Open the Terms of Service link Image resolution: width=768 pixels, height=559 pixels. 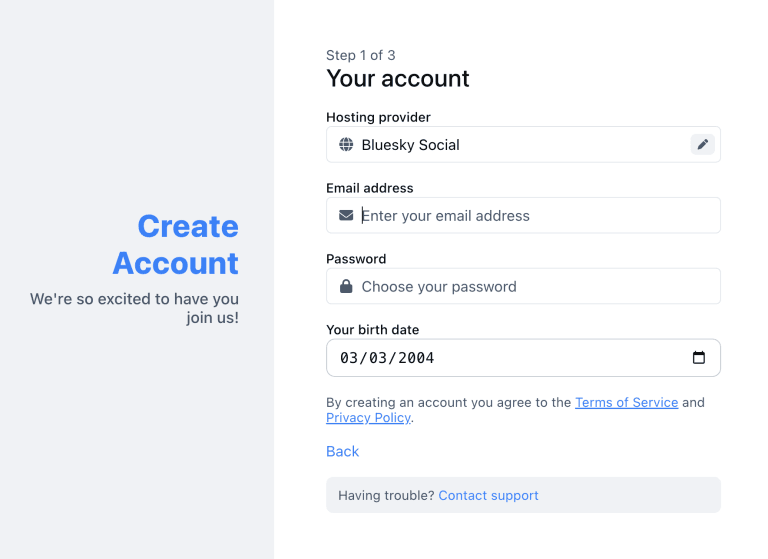[626, 402]
